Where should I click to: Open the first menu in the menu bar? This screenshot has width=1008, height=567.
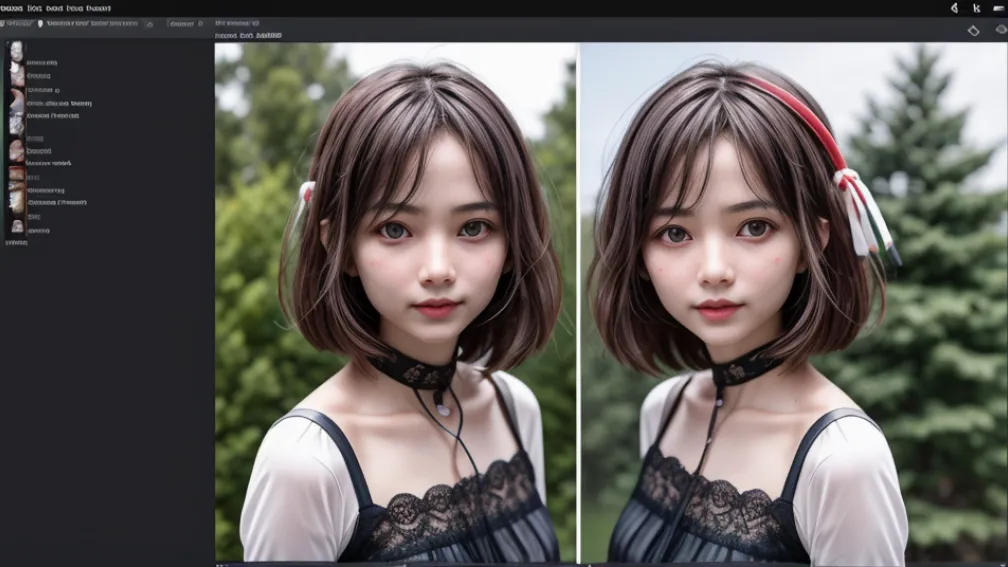point(11,8)
